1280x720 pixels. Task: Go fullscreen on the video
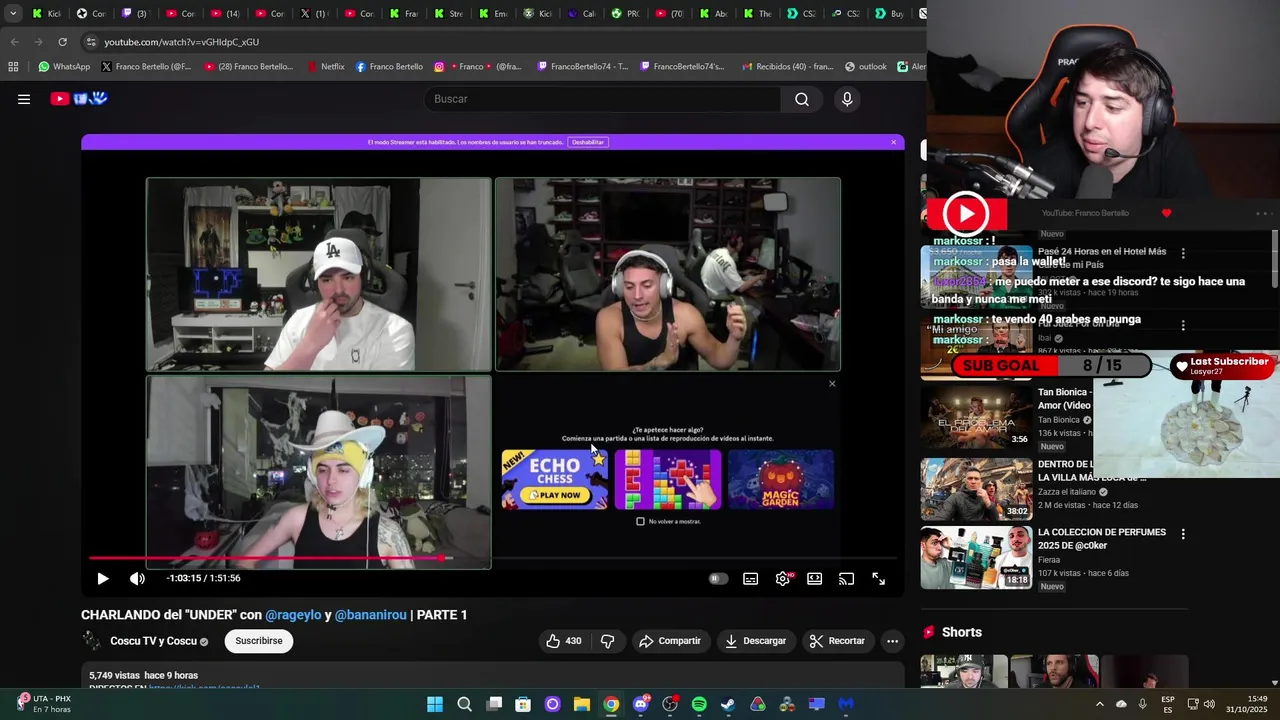click(x=878, y=579)
